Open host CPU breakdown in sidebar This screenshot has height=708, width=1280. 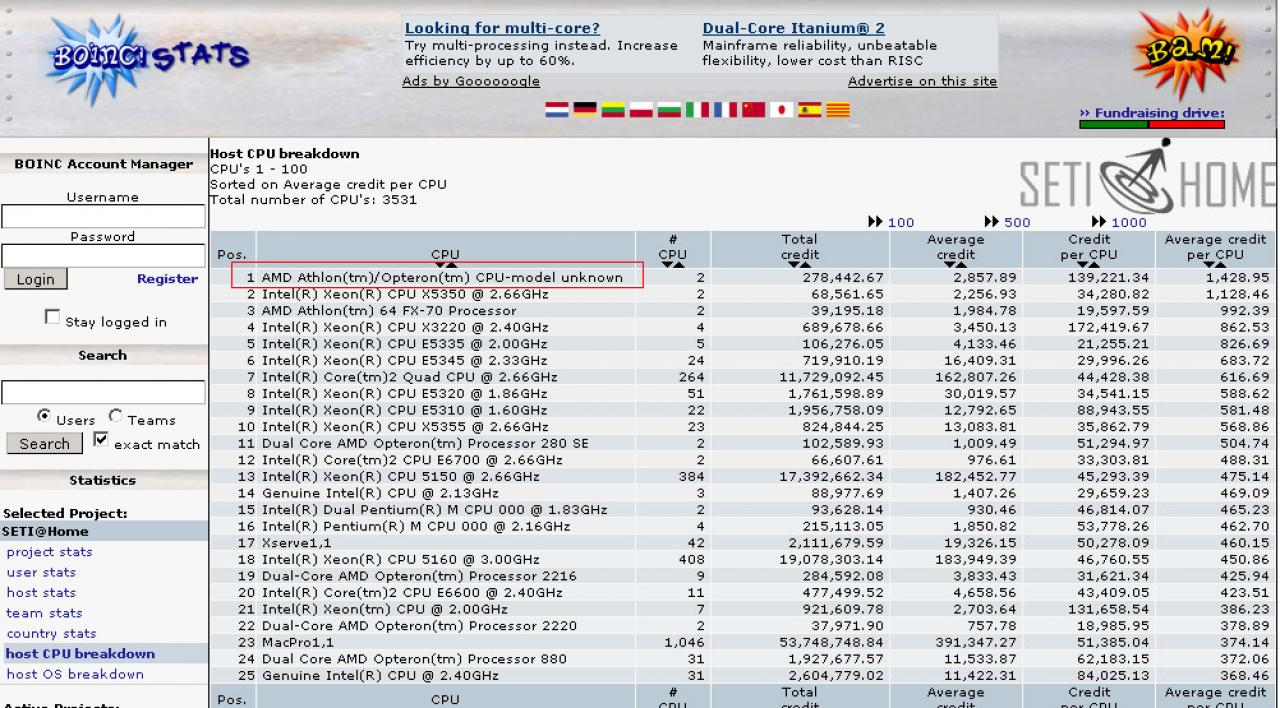(x=80, y=654)
